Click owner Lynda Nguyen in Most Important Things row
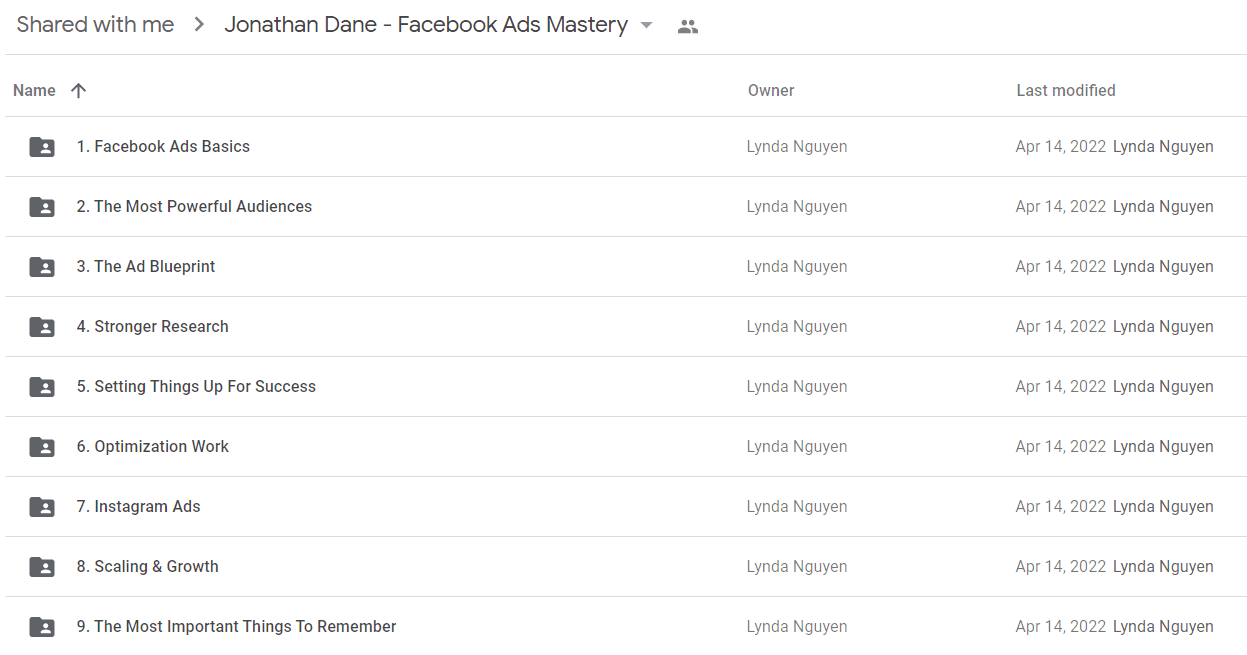The height and width of the screenshot is (655, 1247). [797, 626]
